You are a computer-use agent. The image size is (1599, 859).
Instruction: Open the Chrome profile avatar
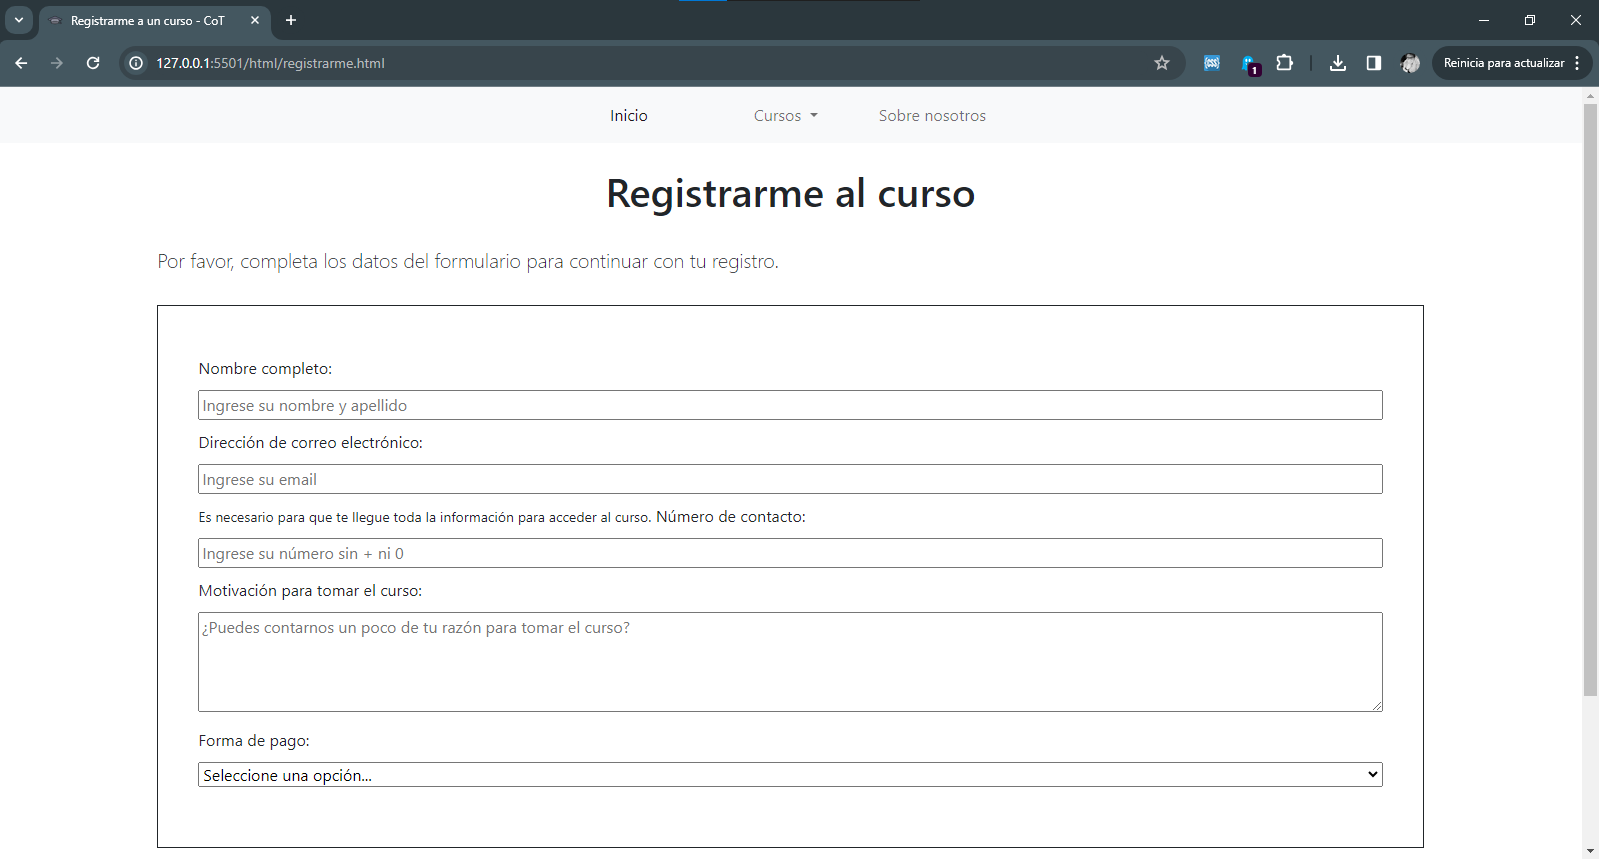point(1410,63)
